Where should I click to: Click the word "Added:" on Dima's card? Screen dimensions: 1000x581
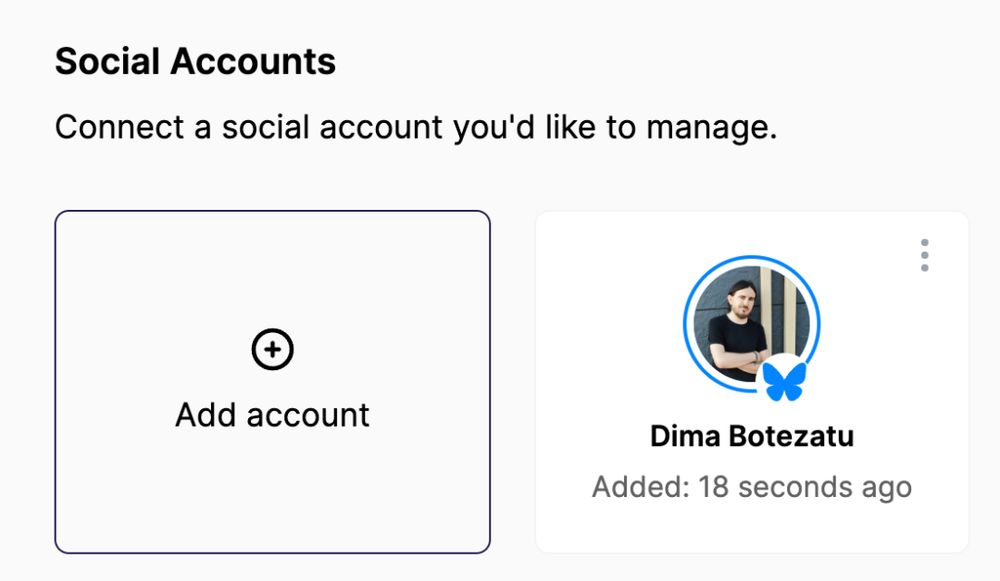click(641, 487)
